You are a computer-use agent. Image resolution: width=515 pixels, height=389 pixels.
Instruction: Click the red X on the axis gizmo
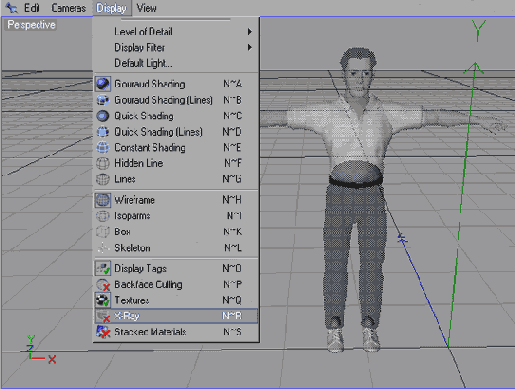click(52, 359)
